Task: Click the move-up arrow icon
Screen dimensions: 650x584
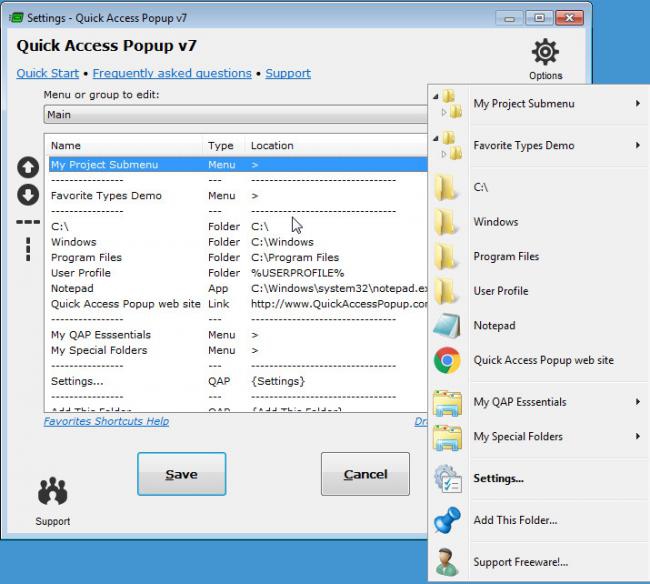Action: [x=28, y=167]
